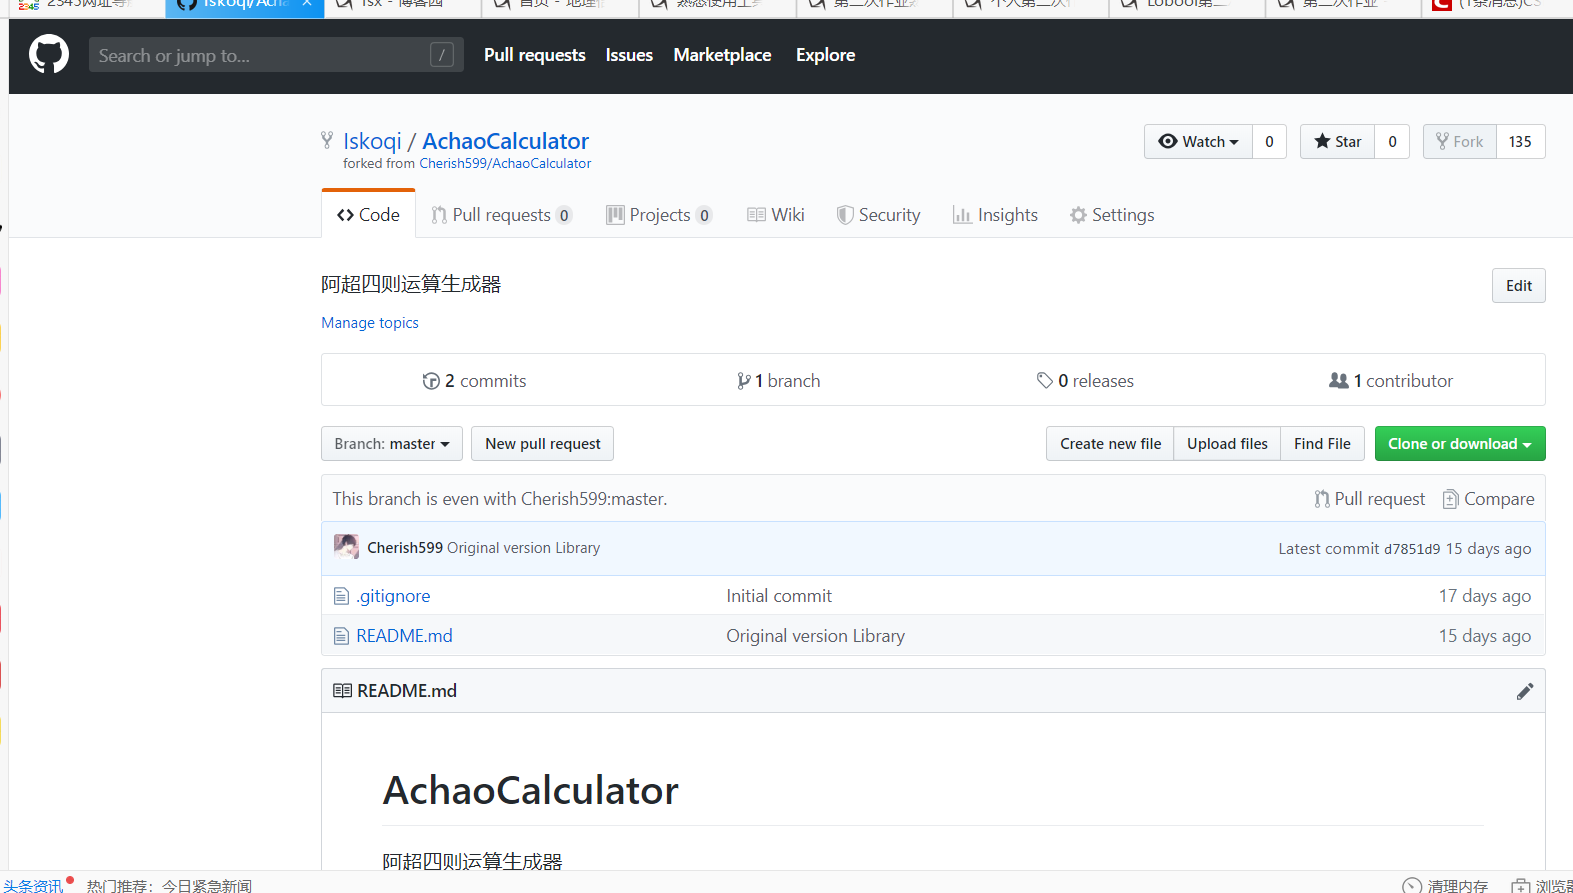The height and width of the screenshot is (893, 1573).
Task: Open the Settings tab
Action: click(x=1111, y=215)
